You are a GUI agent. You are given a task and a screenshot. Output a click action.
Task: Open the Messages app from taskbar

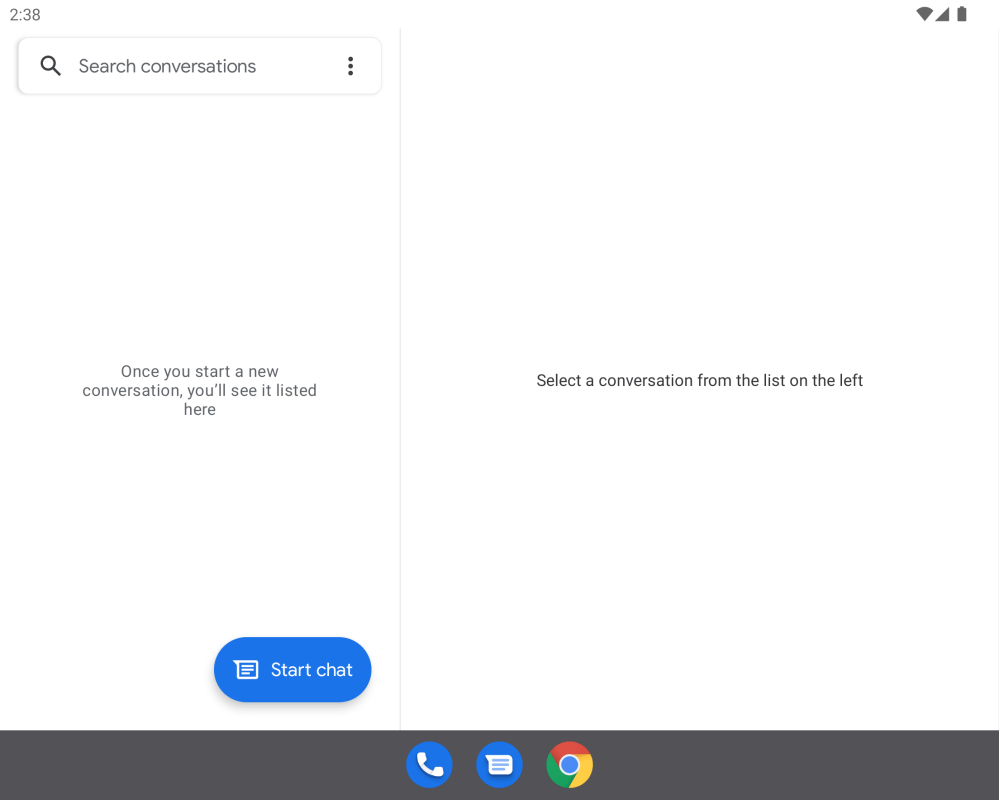499,765
